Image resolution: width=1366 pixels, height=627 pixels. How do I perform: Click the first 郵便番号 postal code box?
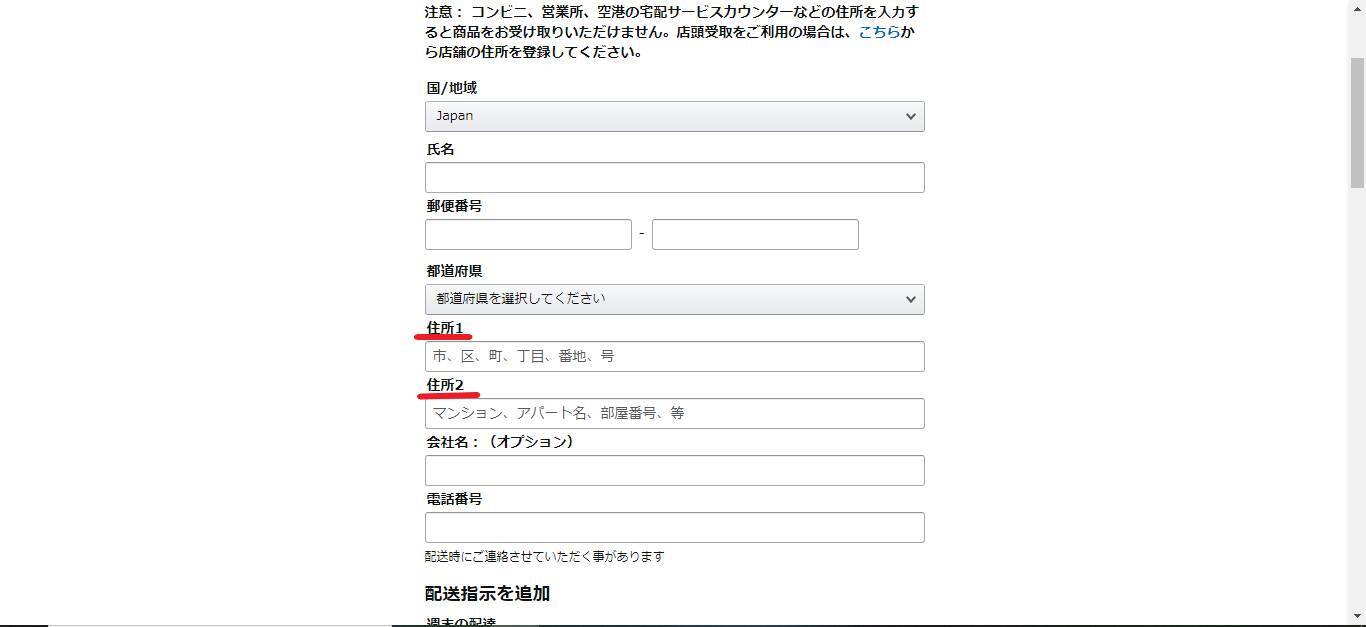(x=528, y=234)
